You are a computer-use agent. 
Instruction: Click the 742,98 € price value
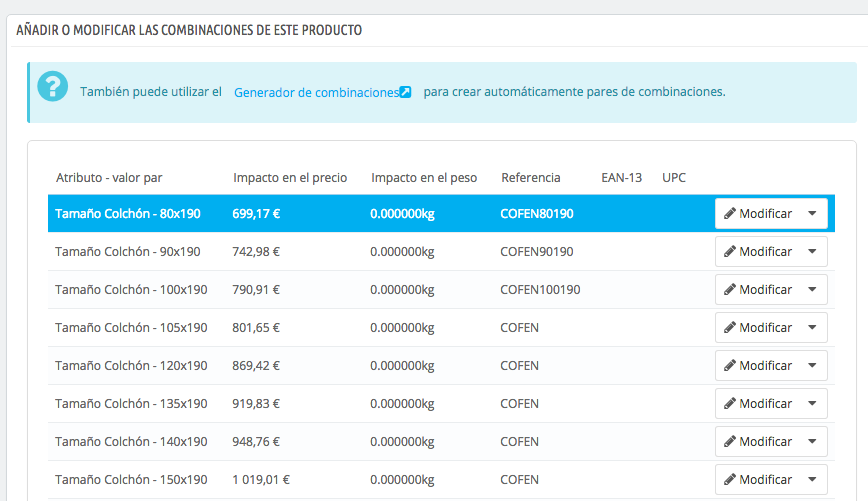tap(256, 252)
